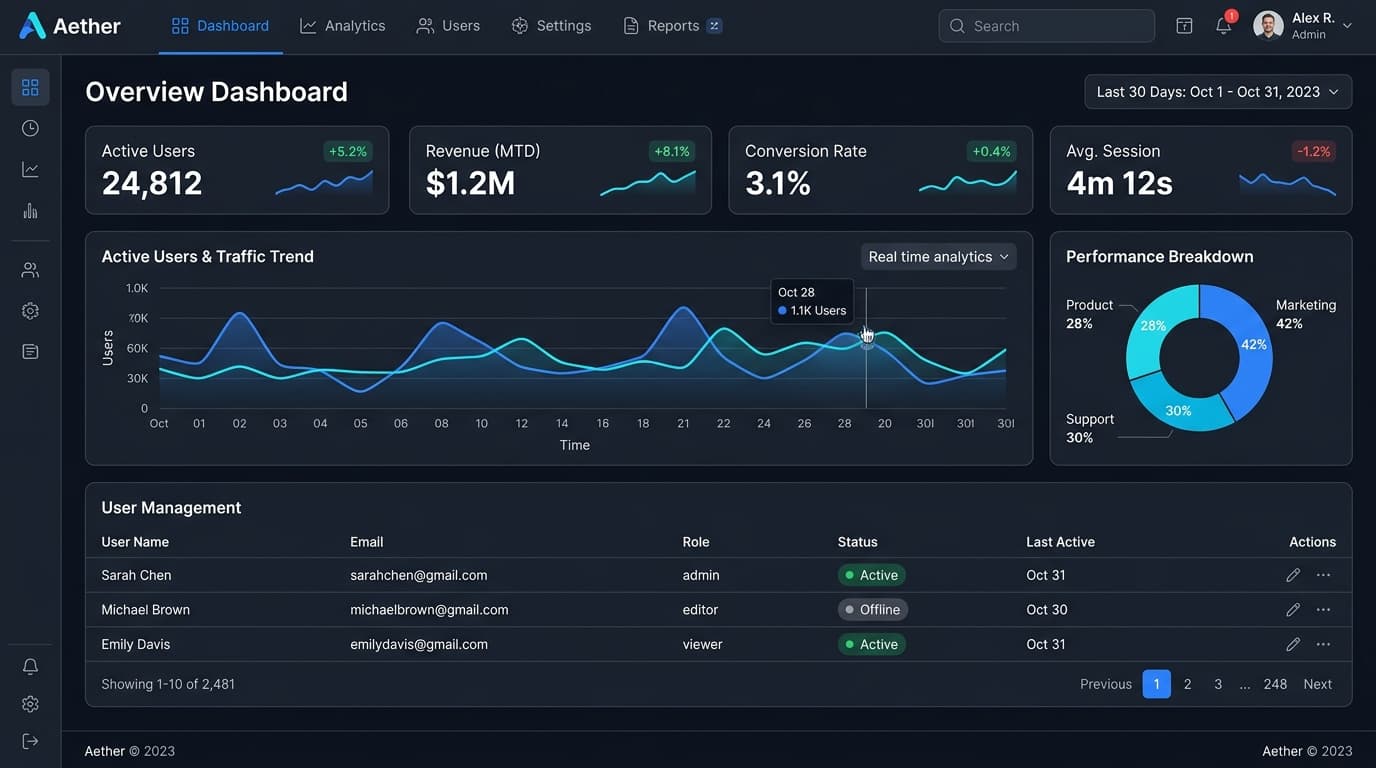The height and width of the screenshot is (768, 1376).
Task: Open more actions for Emily Davis
Action: 1324,645
